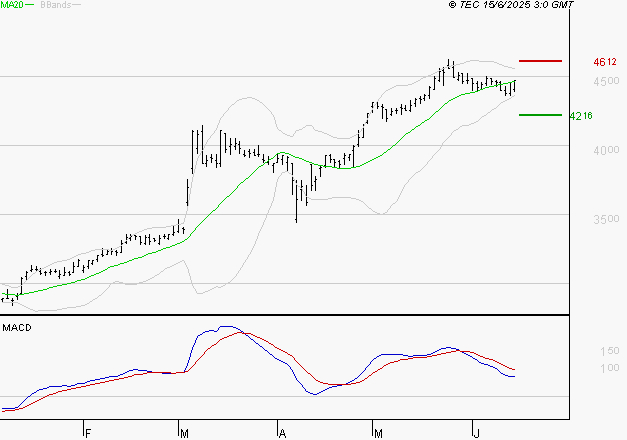Click the J month label on time axis
627x440 pixels.
click(476, 434)
